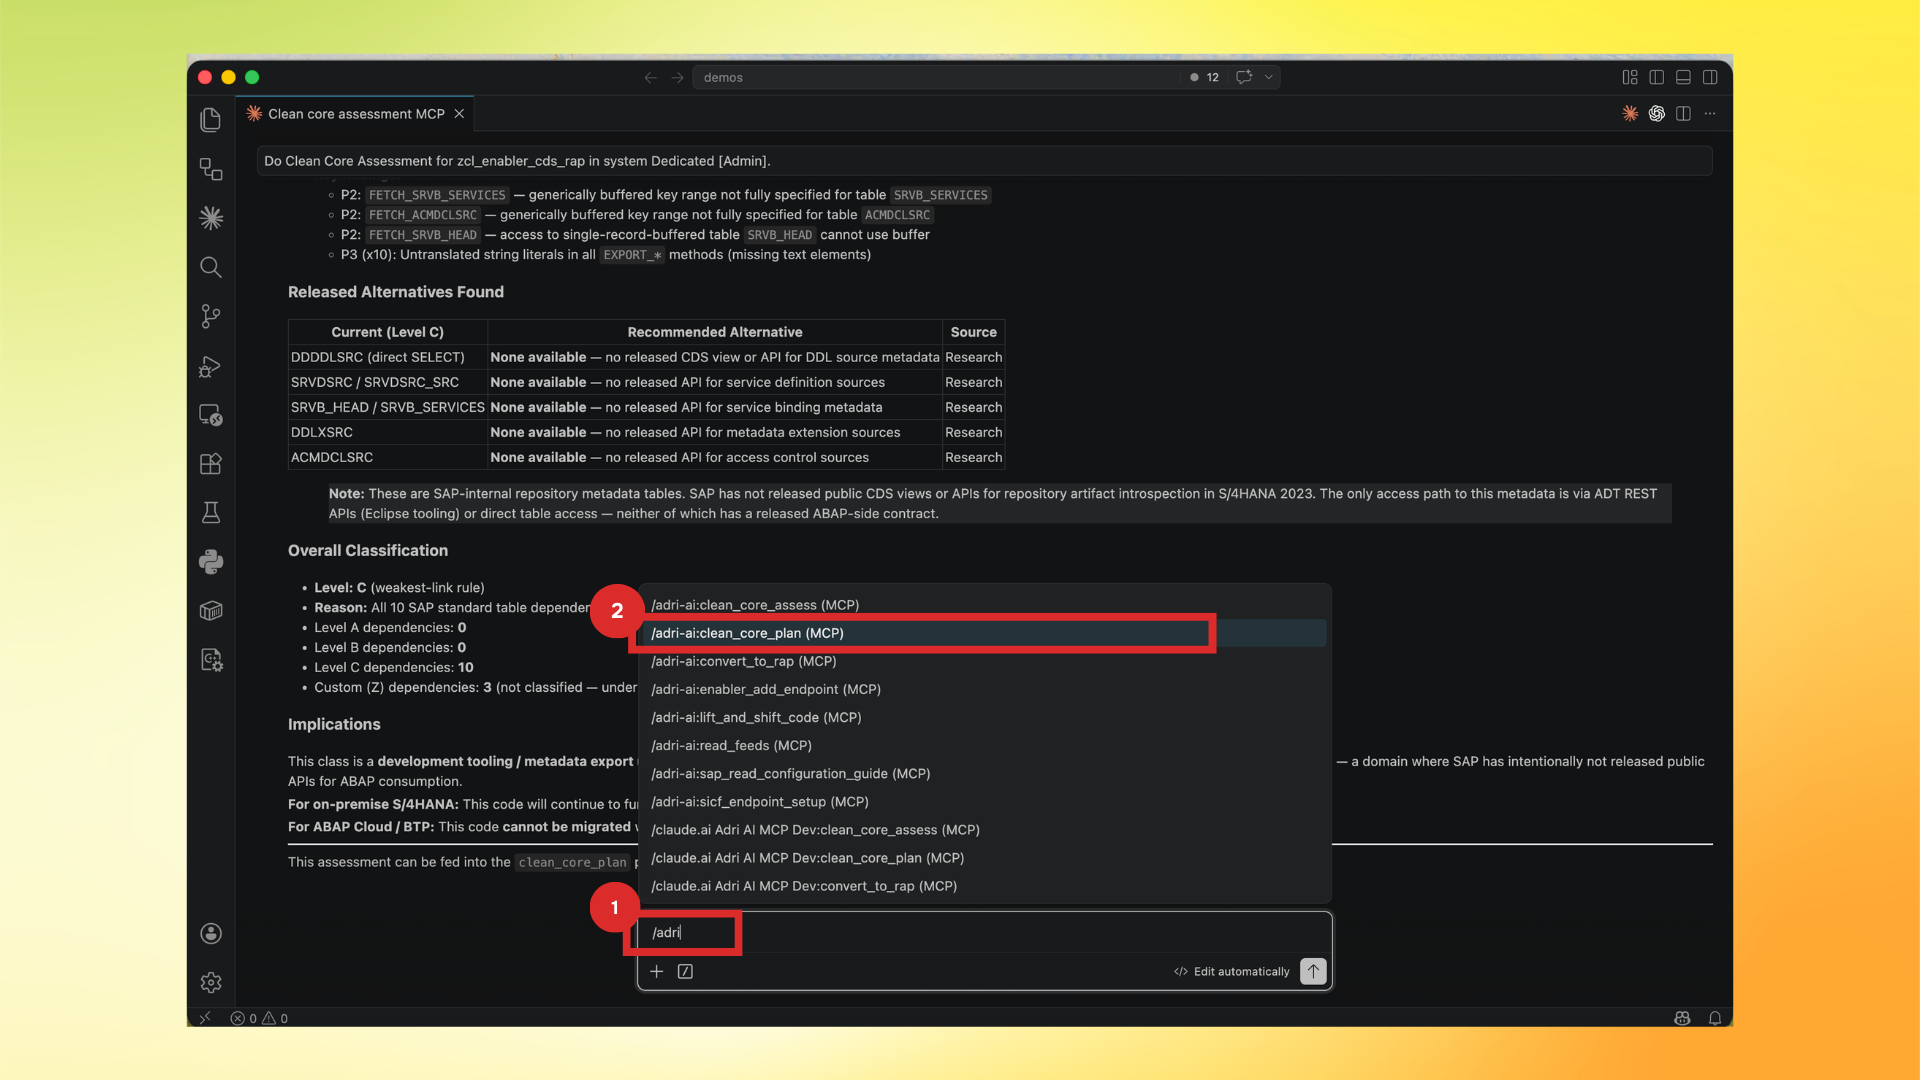Viewport: 1920px width, 1080px height.
Task: Open the ChatGPT icon in the editor toolbar
Action: 1657,113
